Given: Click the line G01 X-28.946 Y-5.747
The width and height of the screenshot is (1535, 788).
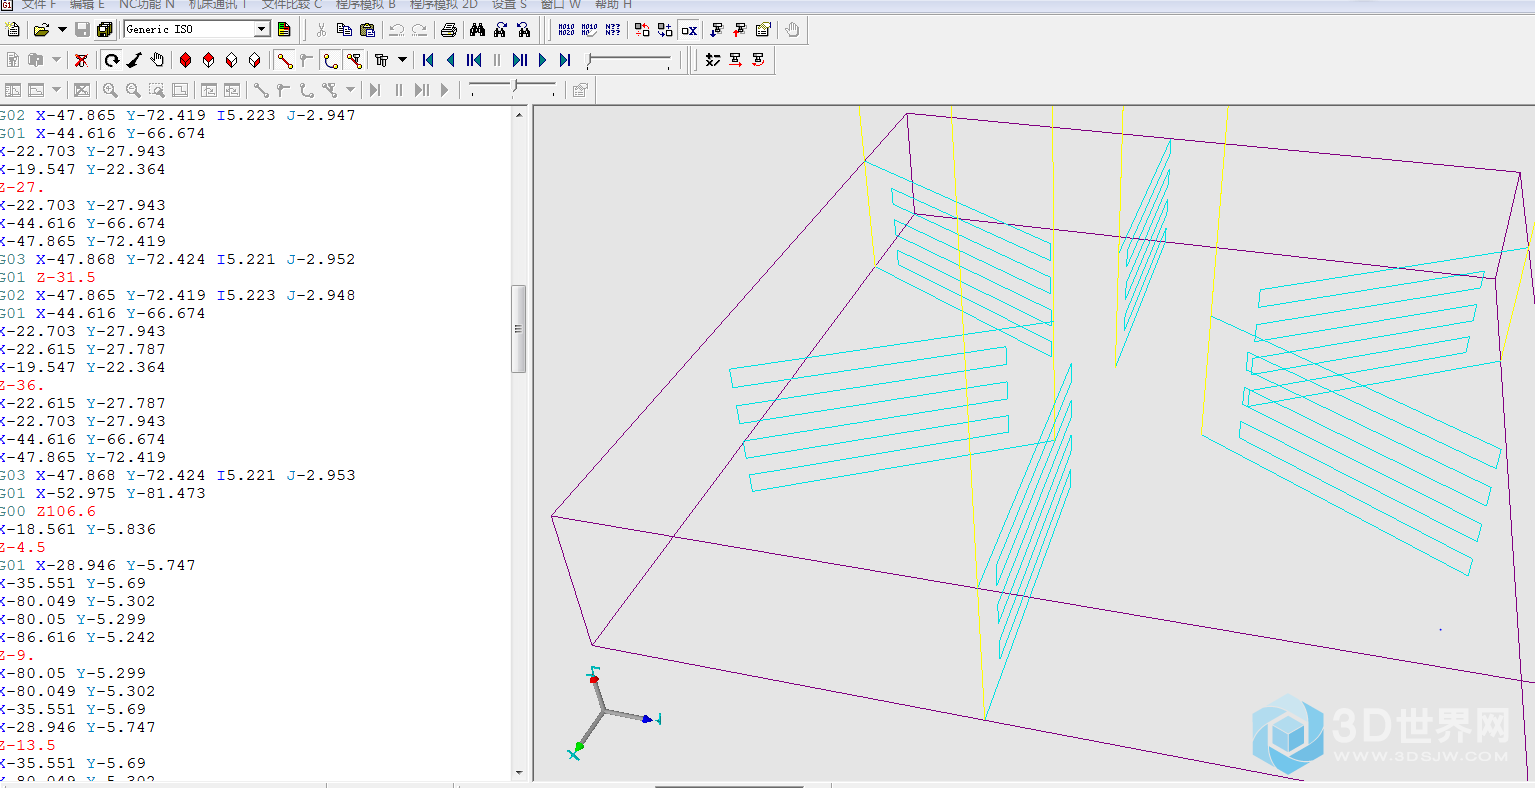Looking at the screenshot, I should [x=97, y=565].
